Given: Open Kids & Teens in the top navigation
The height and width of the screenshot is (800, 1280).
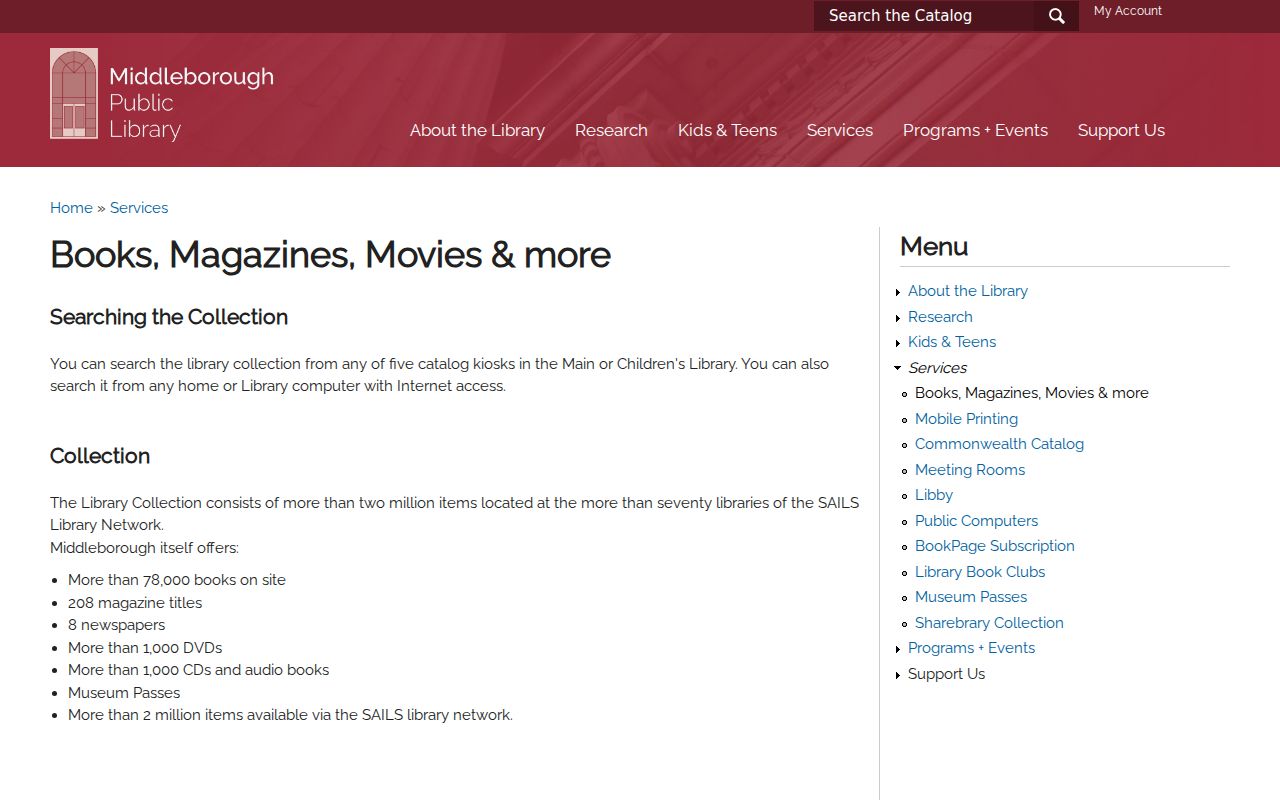Looking at the screenshot, I should [727, 130].
